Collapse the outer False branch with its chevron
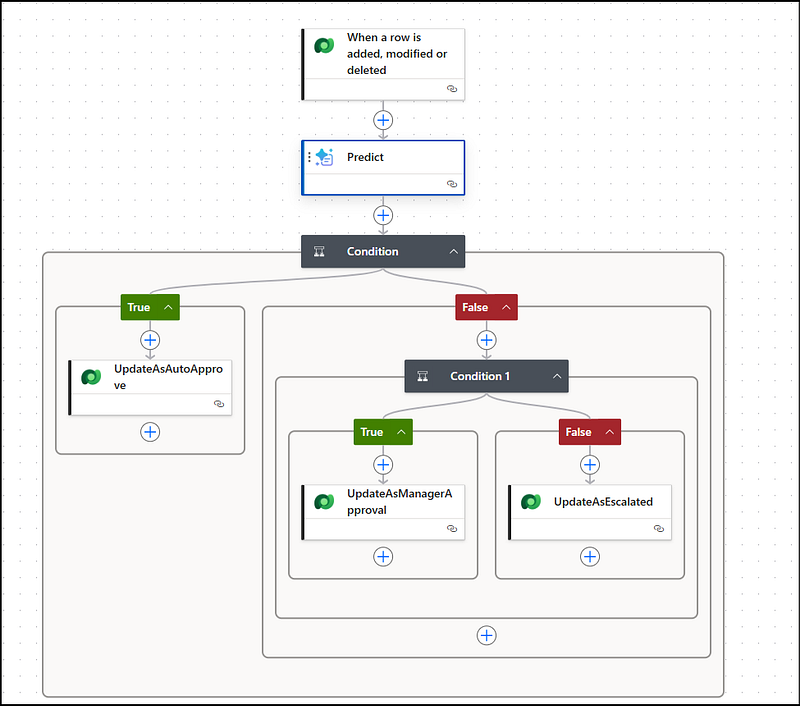The image size is (800, 706). (x=506, y=307)
